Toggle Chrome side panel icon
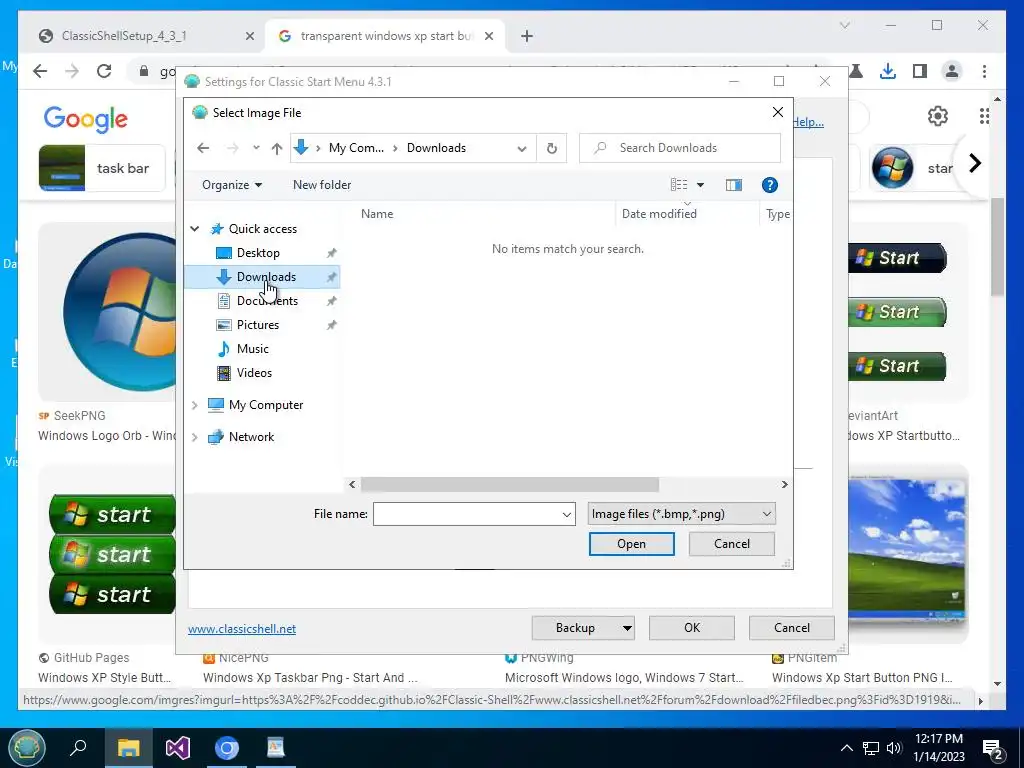This screenshot has width=1024, height=768. [920, 71]
